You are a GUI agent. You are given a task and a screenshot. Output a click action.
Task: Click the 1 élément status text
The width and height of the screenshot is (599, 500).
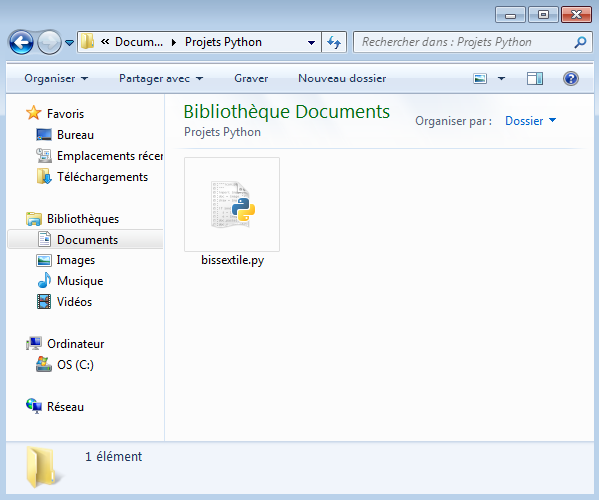(113, 456)
